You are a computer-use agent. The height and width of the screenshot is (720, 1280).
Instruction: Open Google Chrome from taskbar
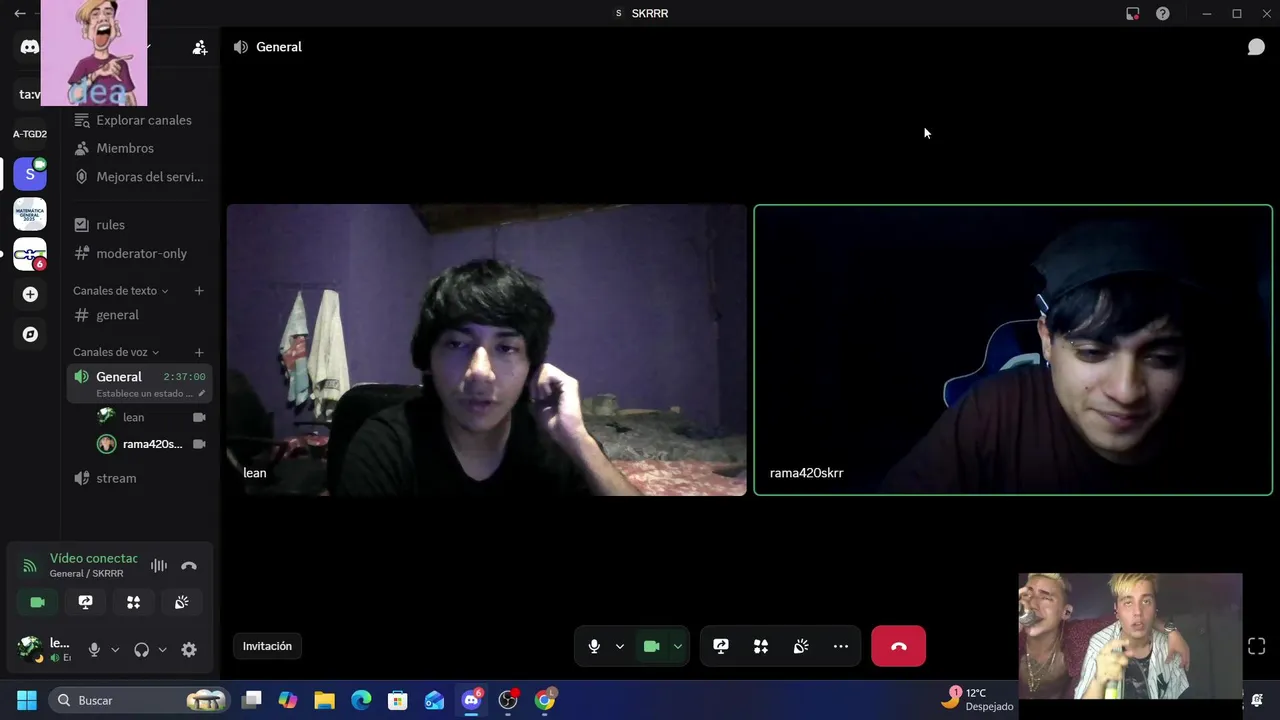pyautogui.click(x=545, y=700)
